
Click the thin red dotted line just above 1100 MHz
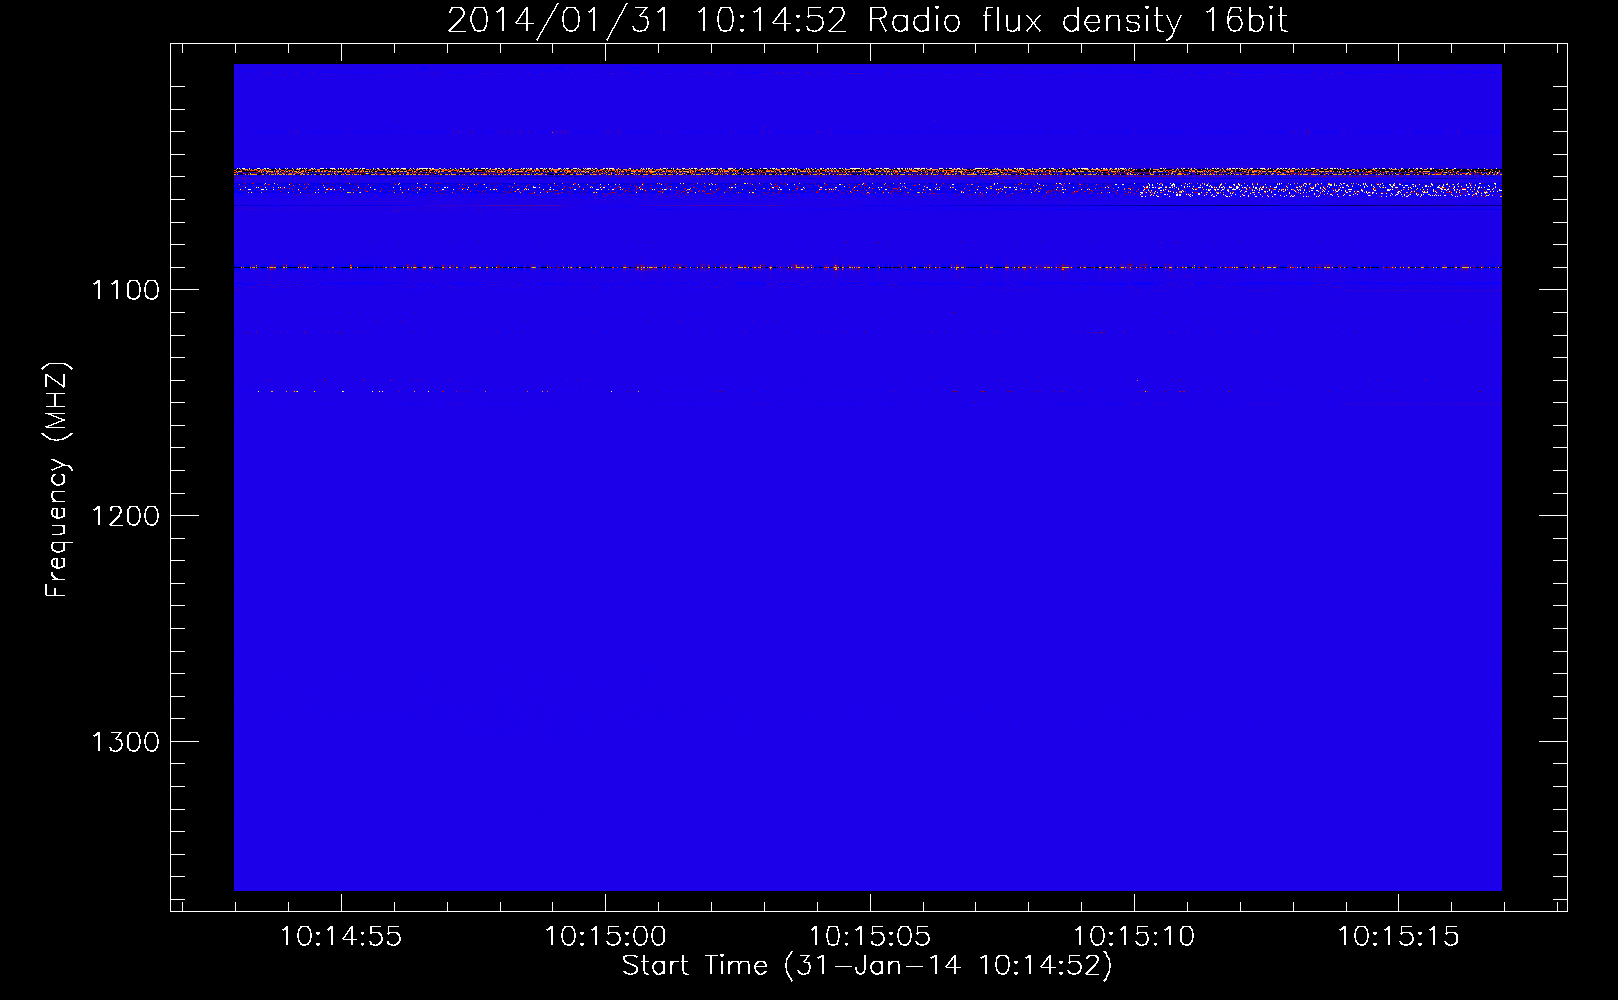click(867, 267)
